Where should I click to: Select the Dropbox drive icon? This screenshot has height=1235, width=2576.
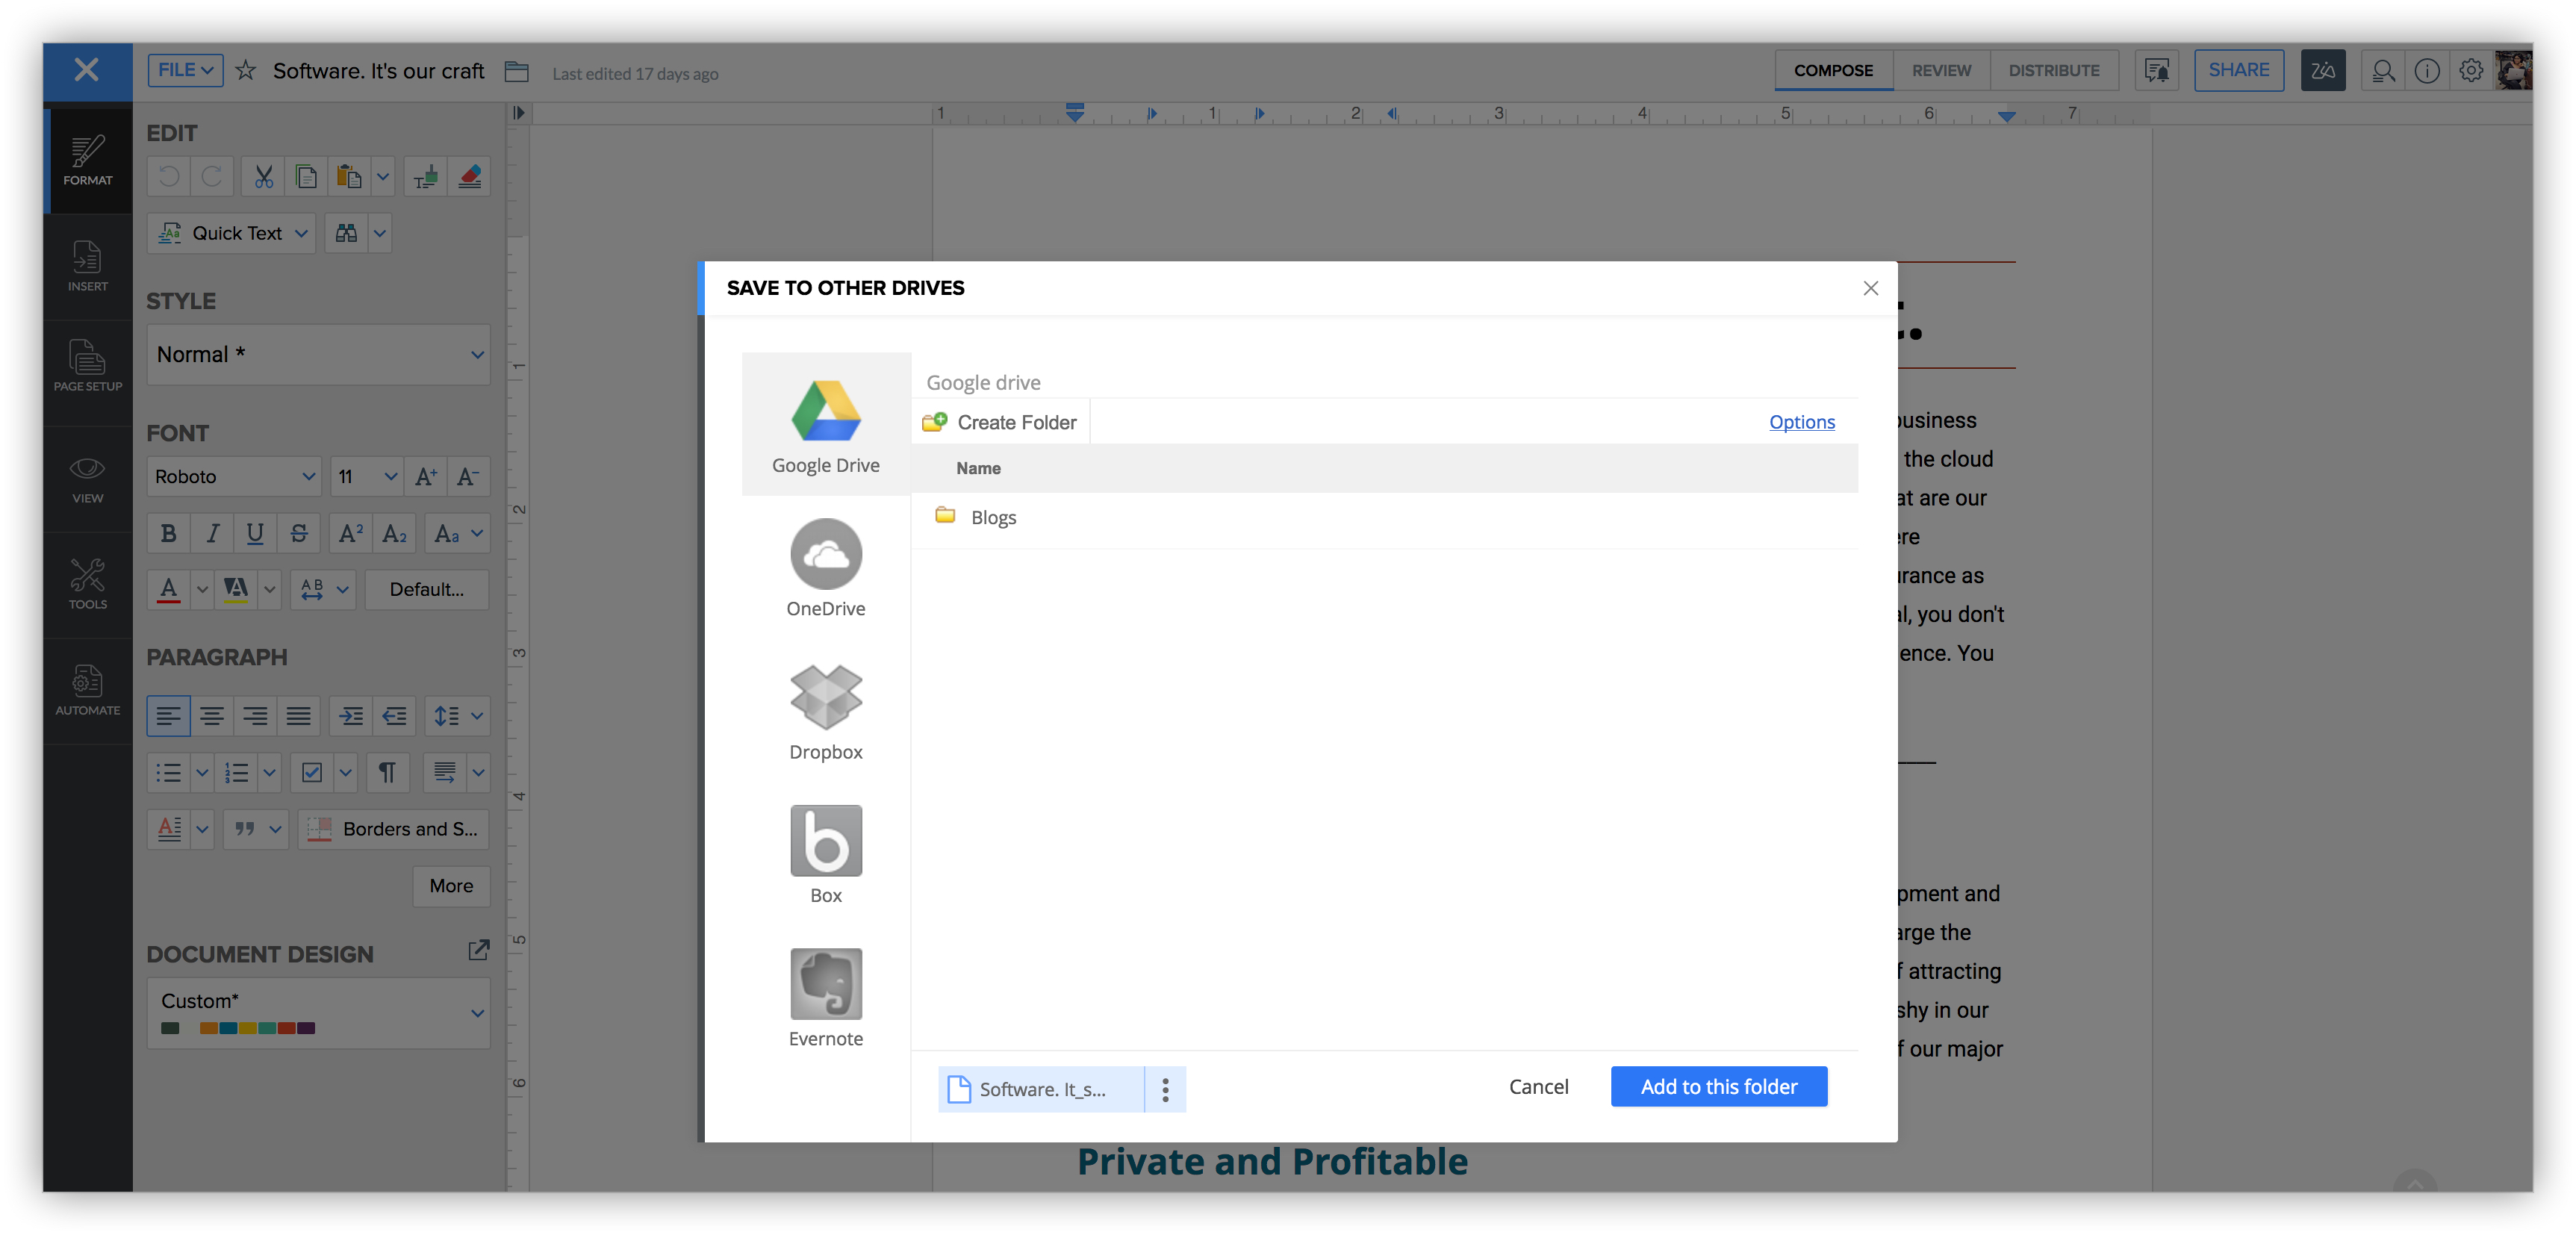[825, 698]
